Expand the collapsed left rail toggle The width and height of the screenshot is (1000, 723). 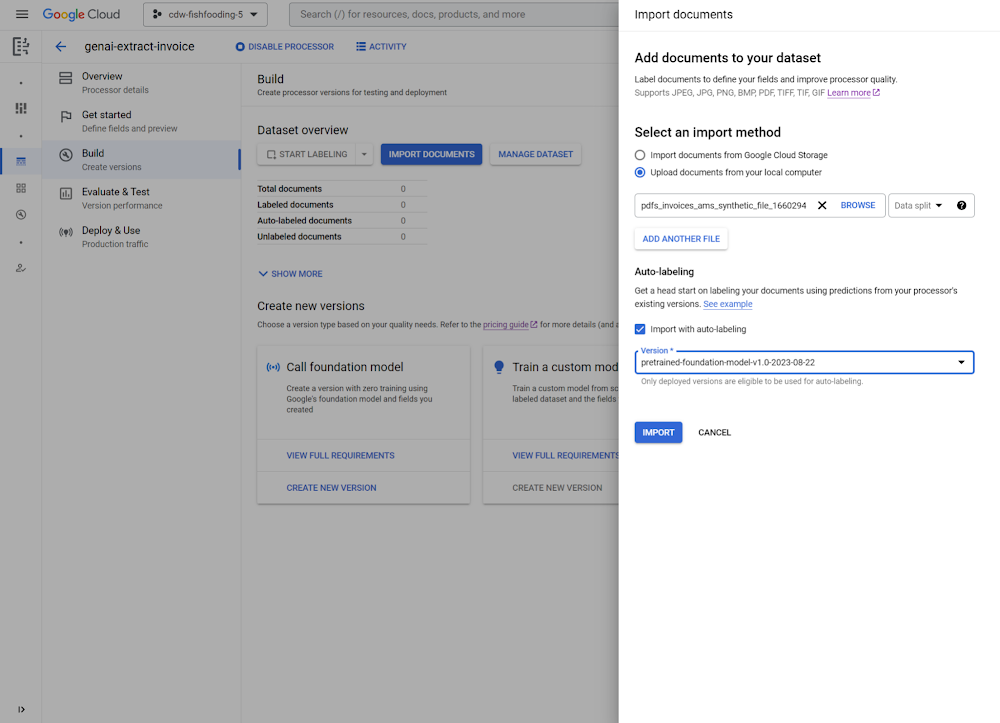(21, 709)
